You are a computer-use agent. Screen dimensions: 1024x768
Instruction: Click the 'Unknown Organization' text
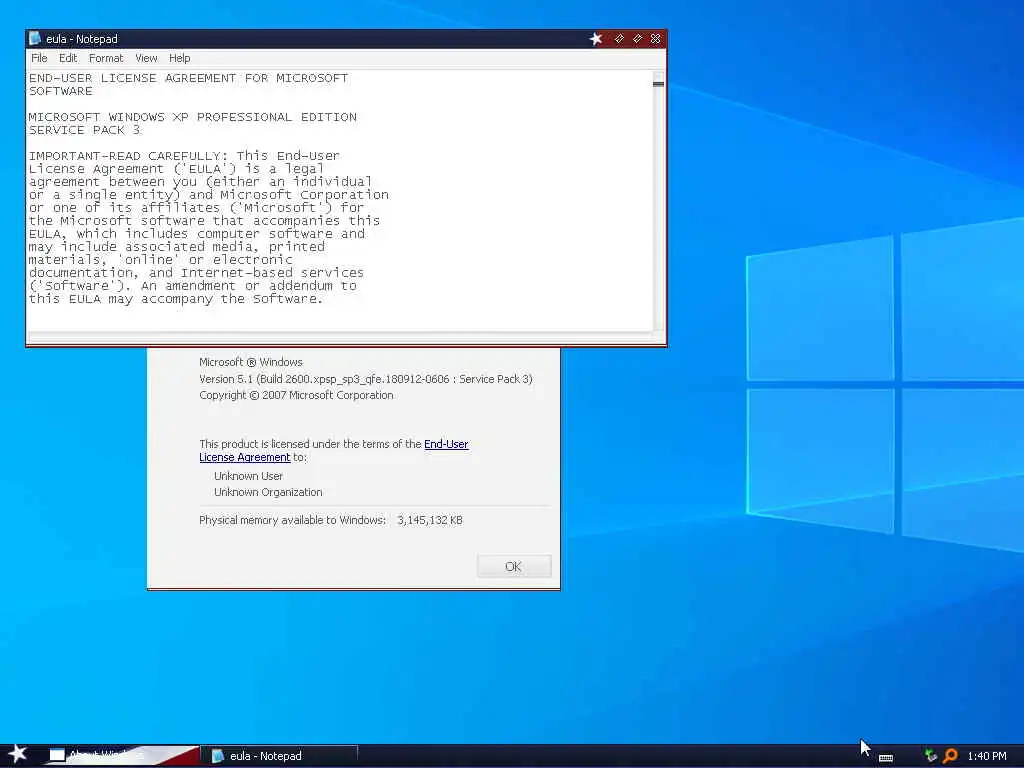tap(268, 492)
